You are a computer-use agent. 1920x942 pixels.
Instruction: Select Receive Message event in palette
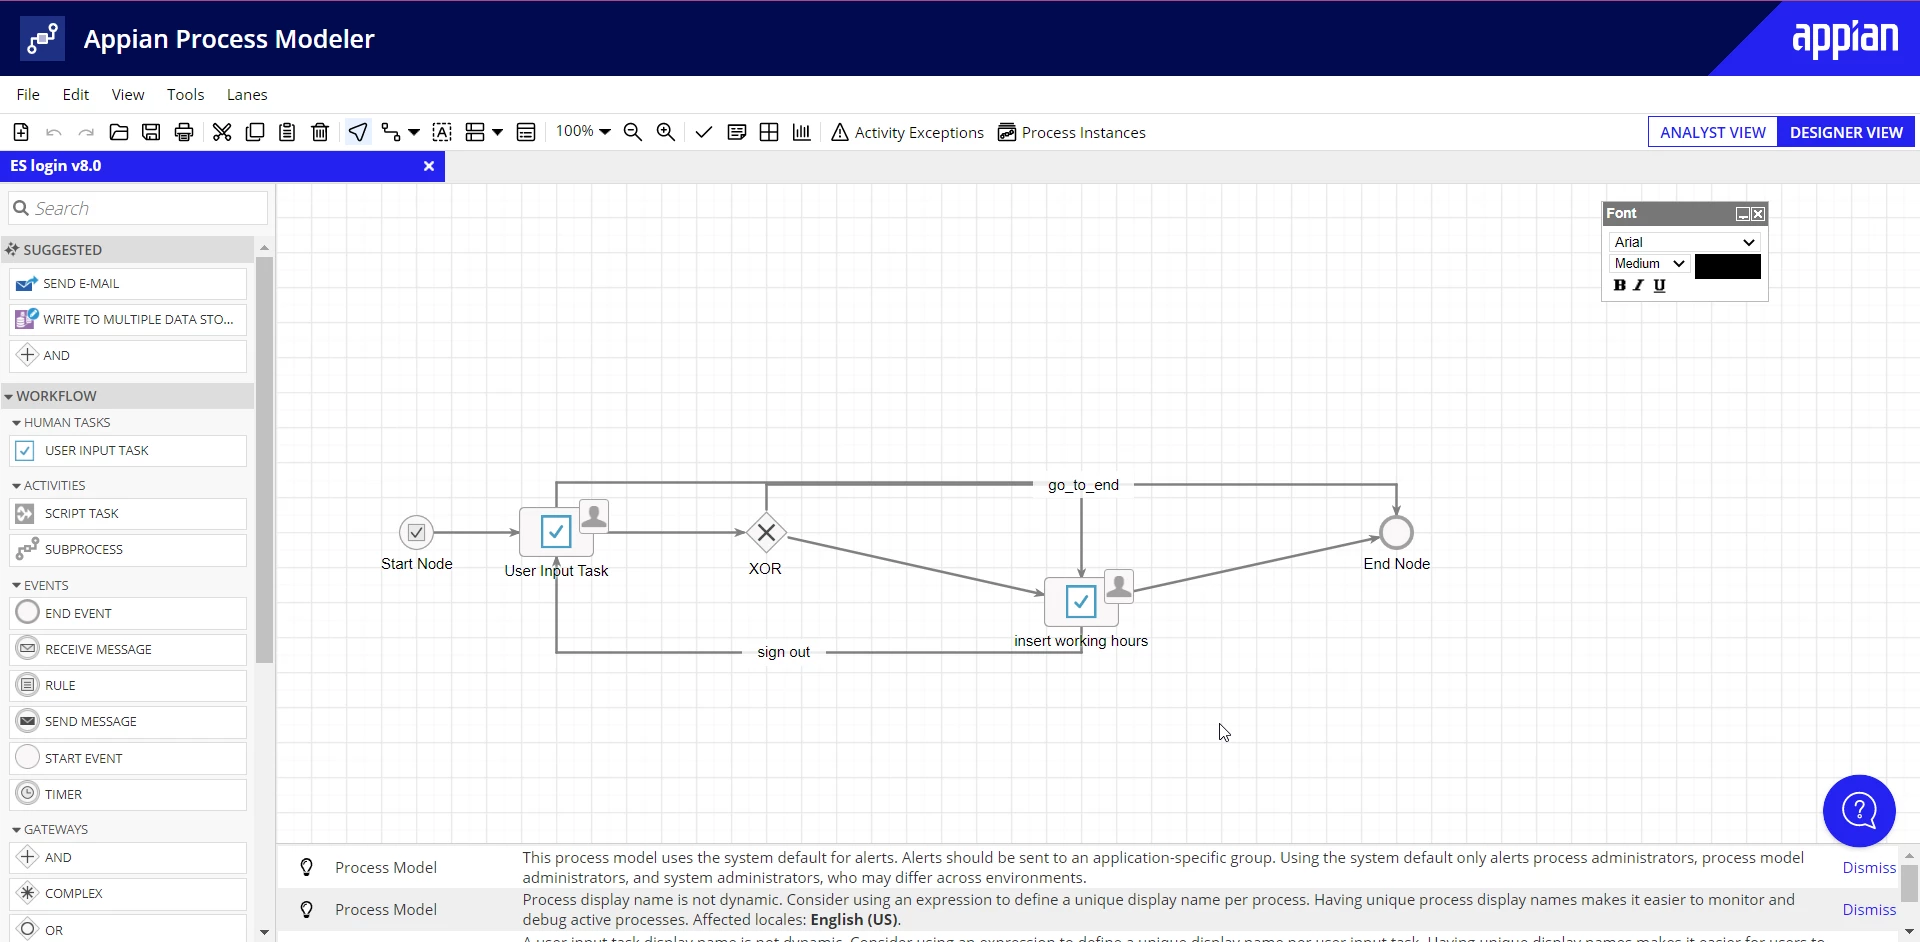tap(128, 650)
